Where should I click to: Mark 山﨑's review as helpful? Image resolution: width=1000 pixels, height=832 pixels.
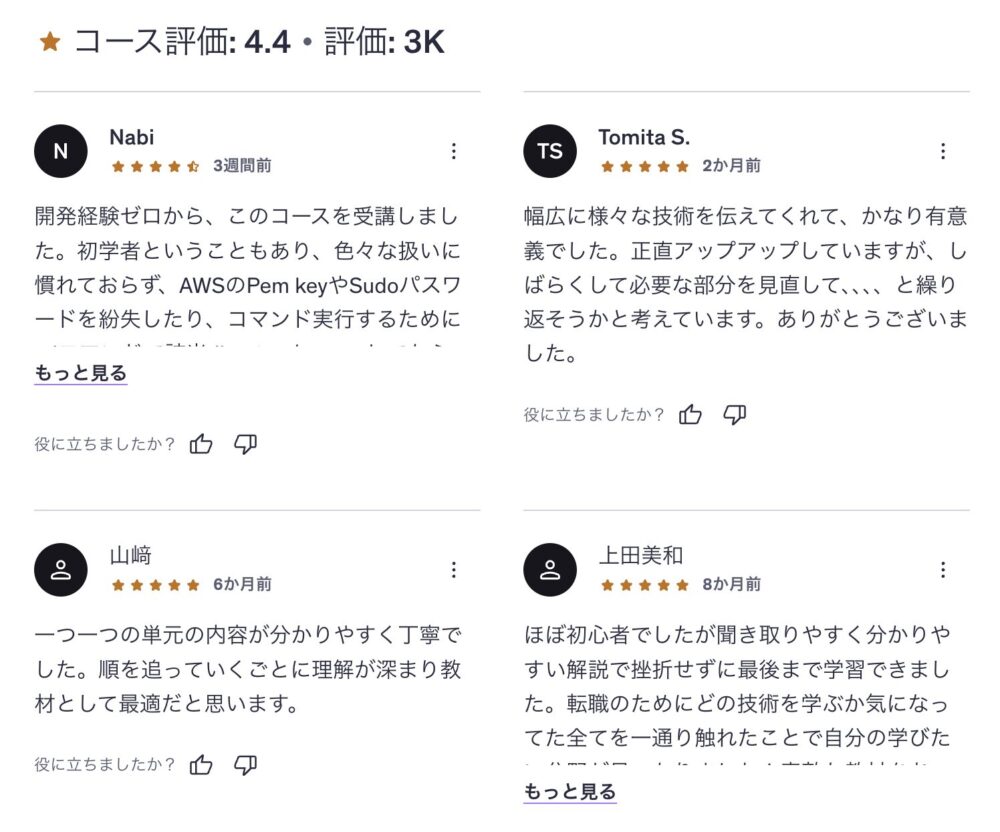point(201,765)
